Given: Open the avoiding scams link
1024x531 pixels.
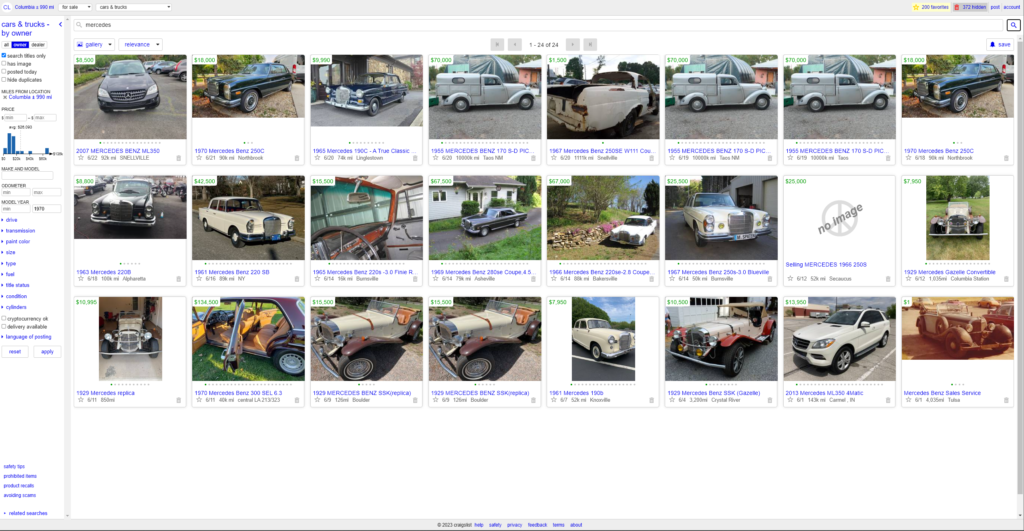Looking at the screenshot, I should (20, 495).
